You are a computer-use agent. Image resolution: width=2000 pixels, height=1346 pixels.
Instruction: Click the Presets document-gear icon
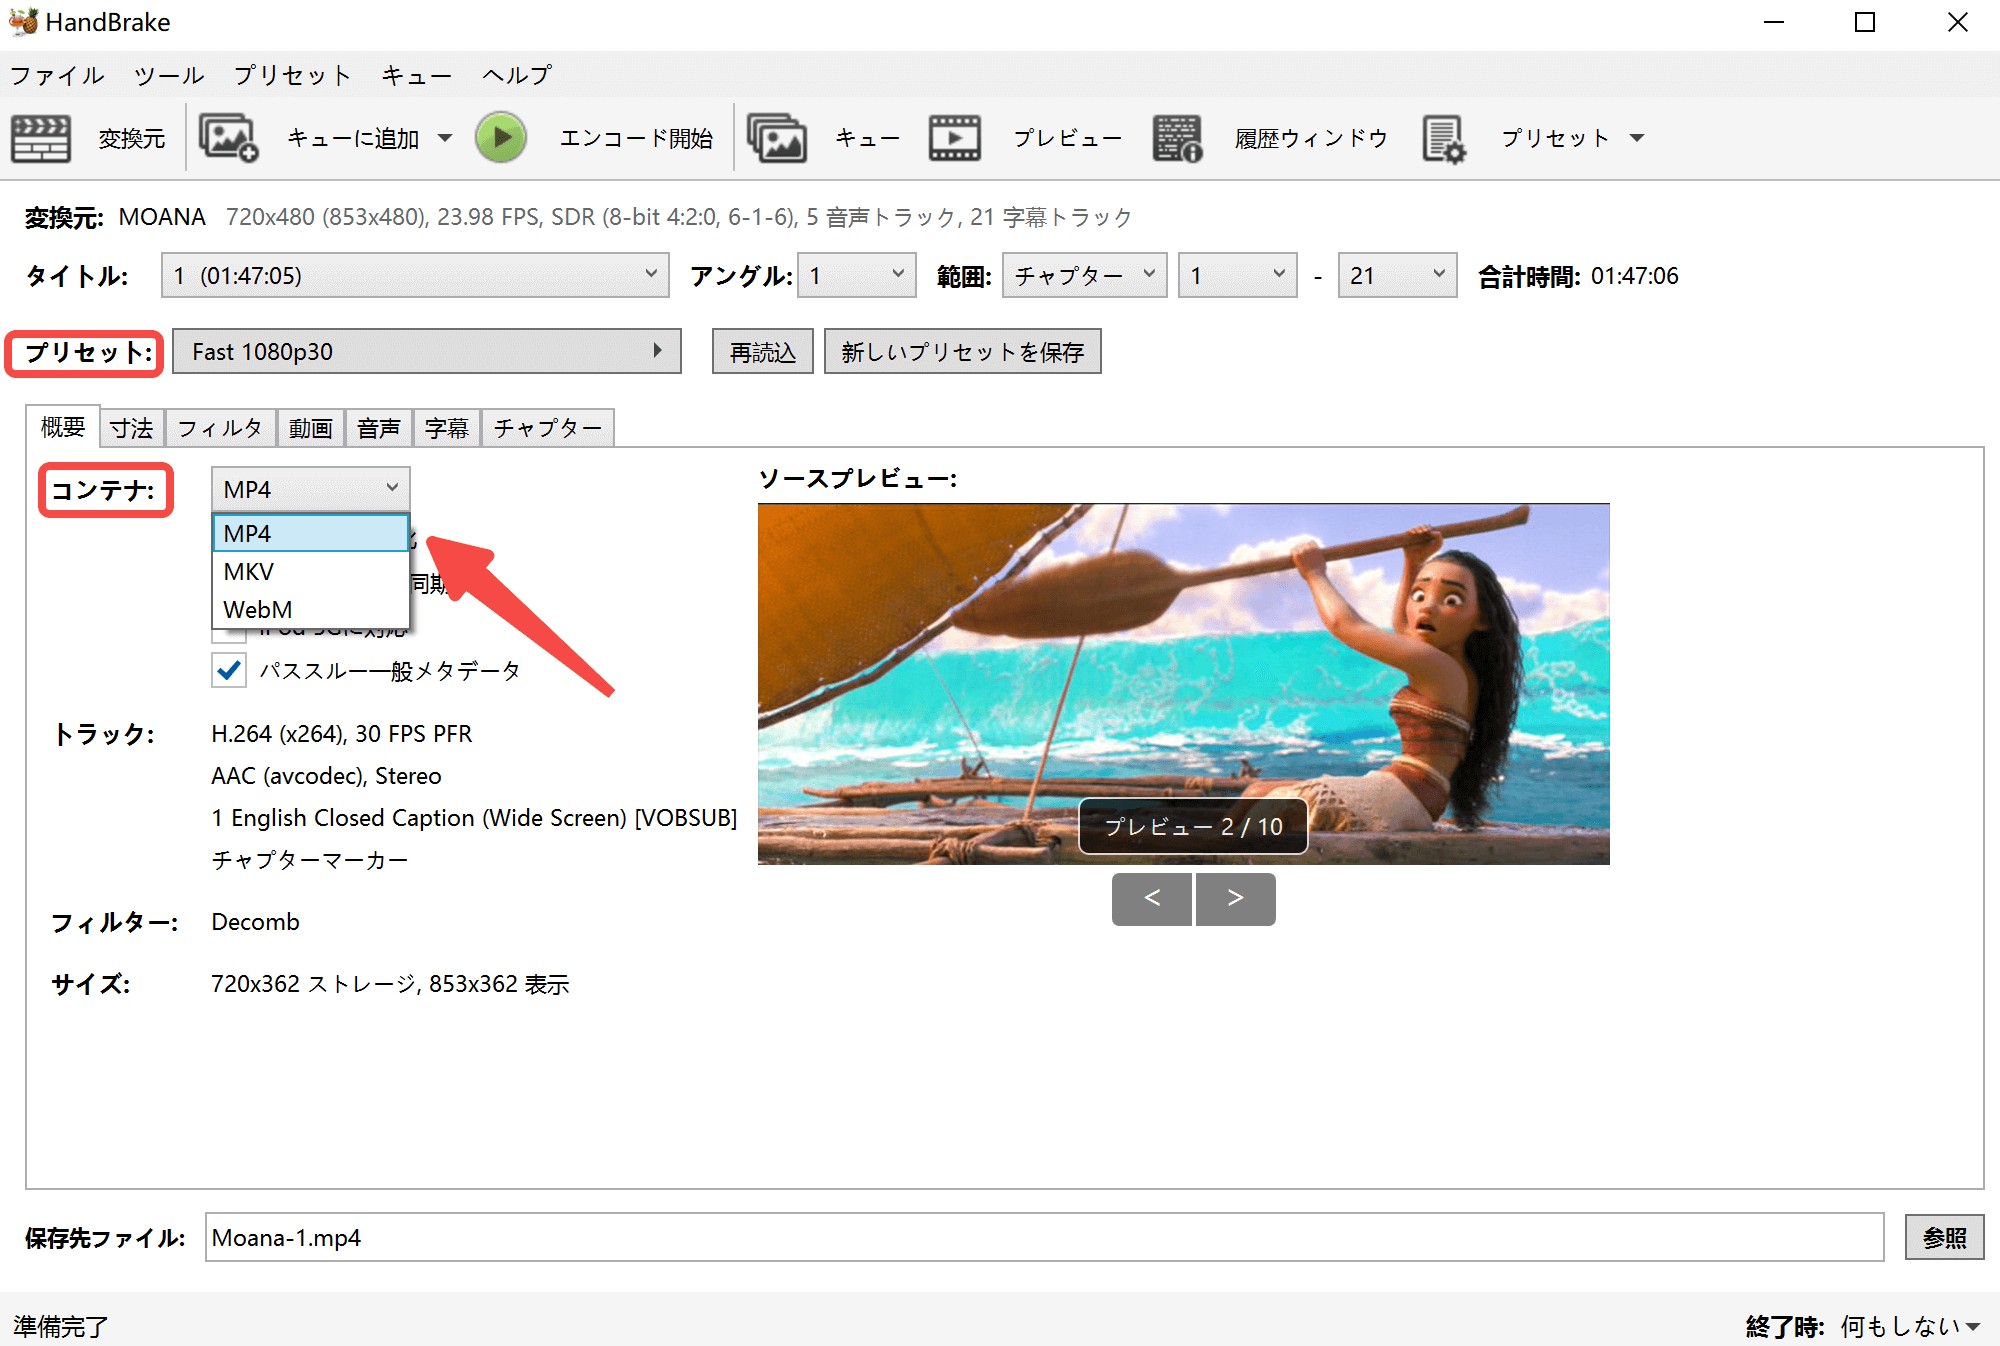point(1444,138)
